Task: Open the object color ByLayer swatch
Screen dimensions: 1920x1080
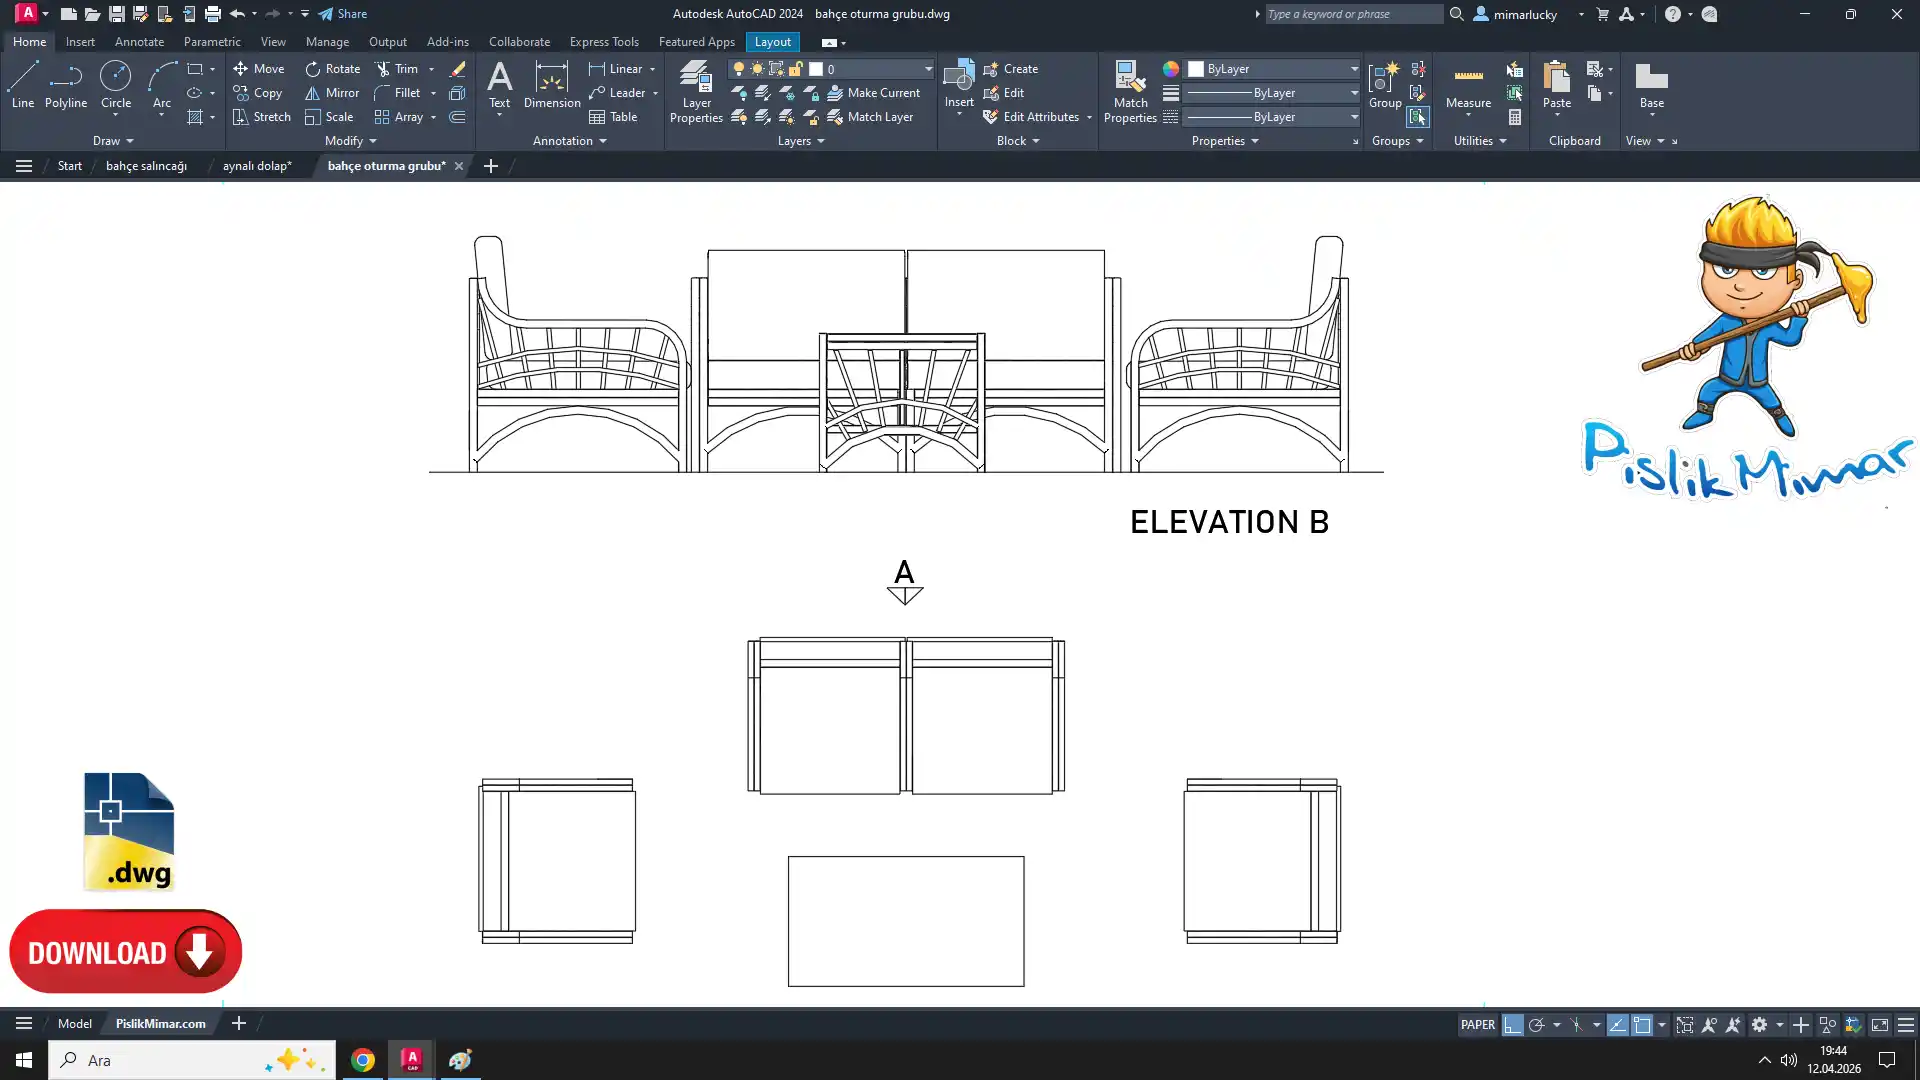Action: tap(1196, 69)
